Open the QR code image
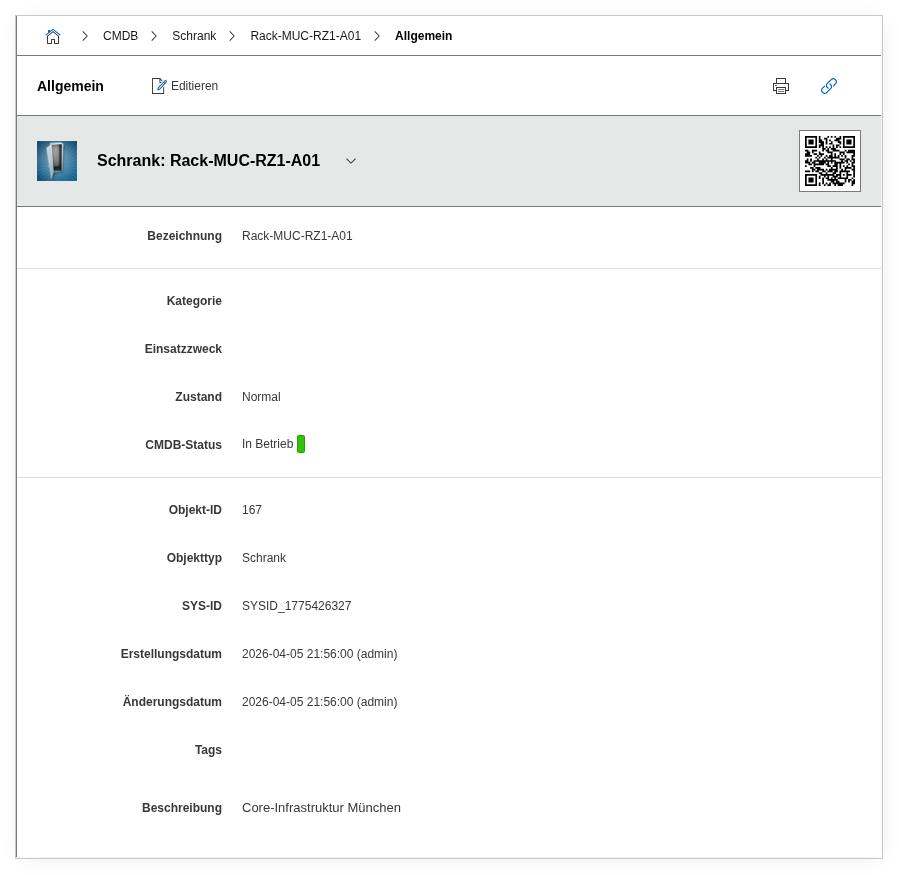The width and height of the screenshot is (899, 875). point(829,161)
